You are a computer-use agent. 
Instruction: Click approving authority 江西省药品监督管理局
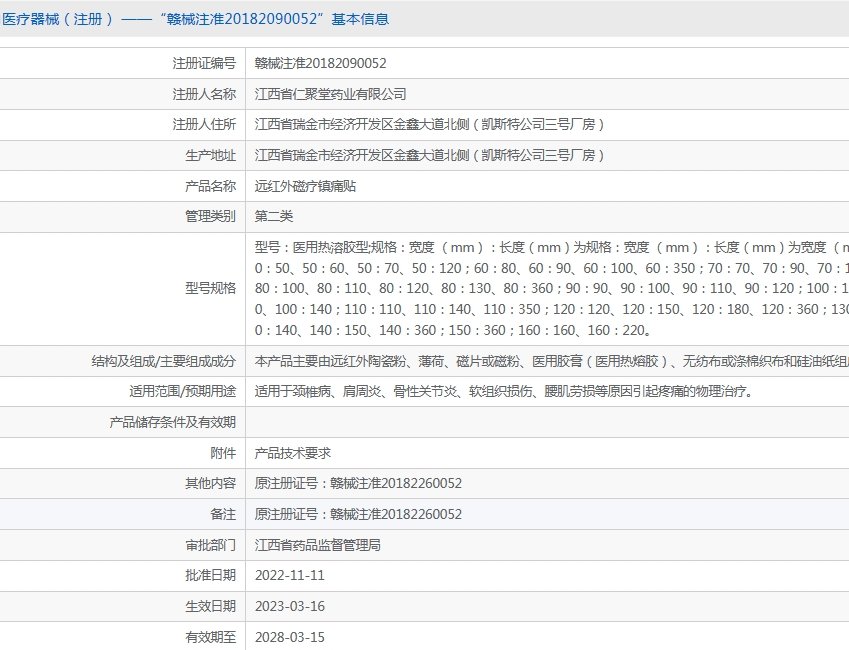(318, 545)
